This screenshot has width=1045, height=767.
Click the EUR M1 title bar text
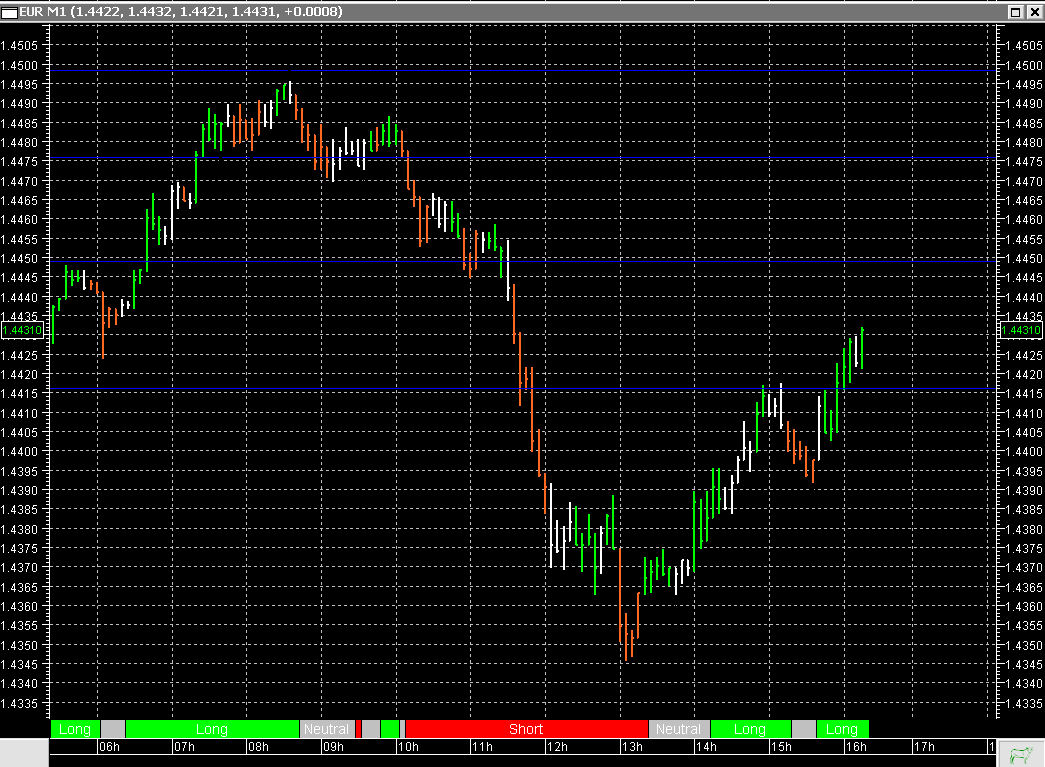click(180, 12)
